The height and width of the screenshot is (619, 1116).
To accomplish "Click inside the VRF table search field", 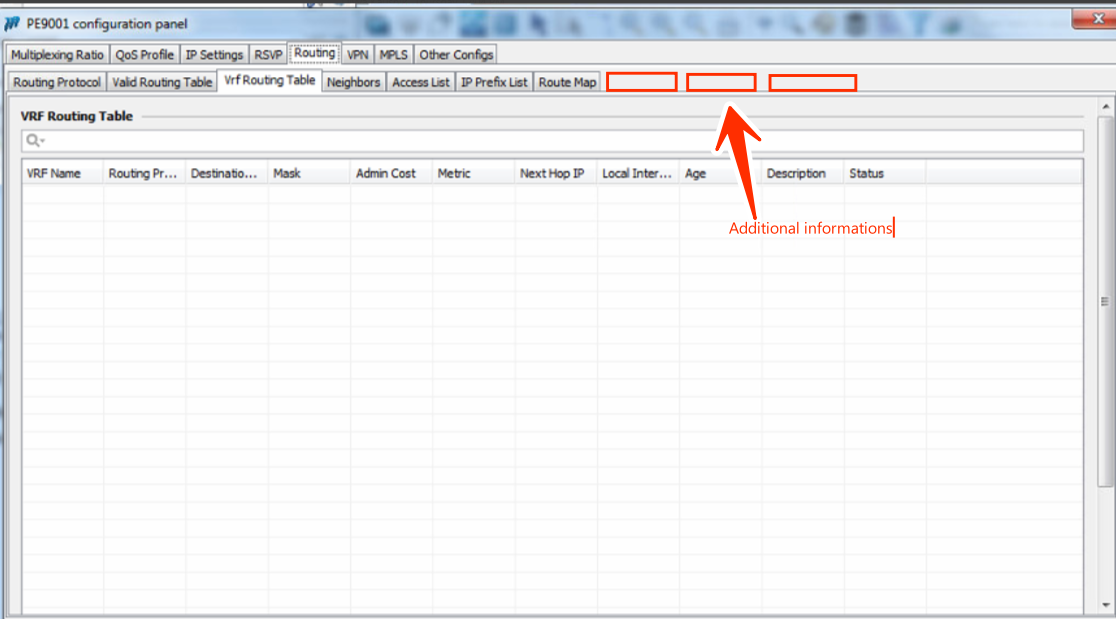I will [560, 141].
